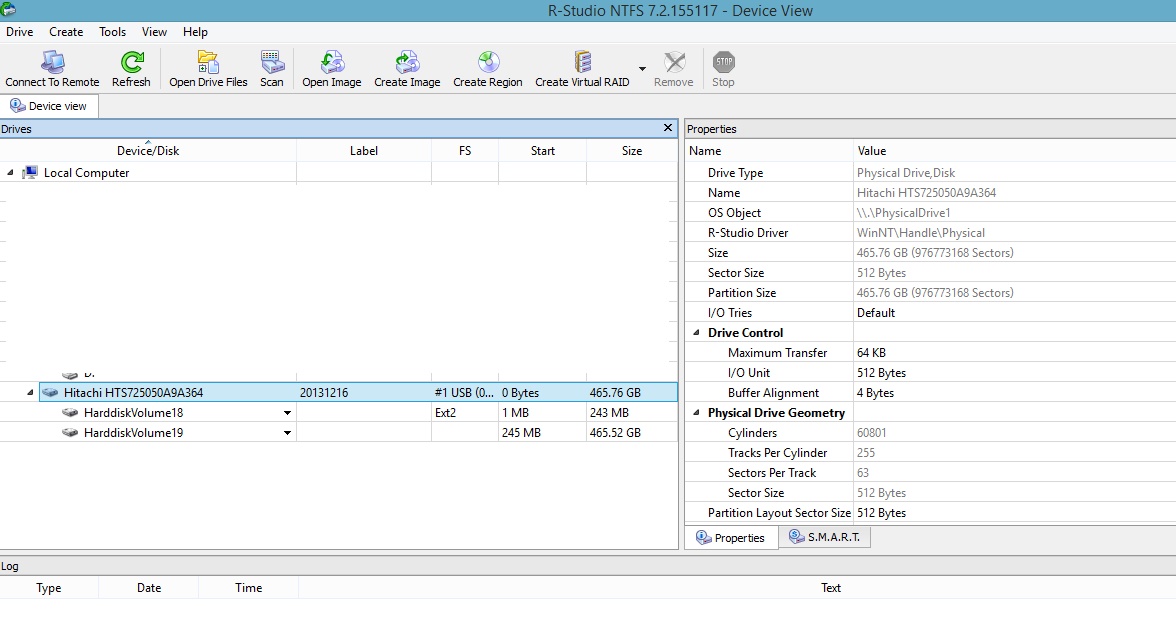Click the Name column header in Properties
This screenshot has height=623, width=1176.
point(770,151)
